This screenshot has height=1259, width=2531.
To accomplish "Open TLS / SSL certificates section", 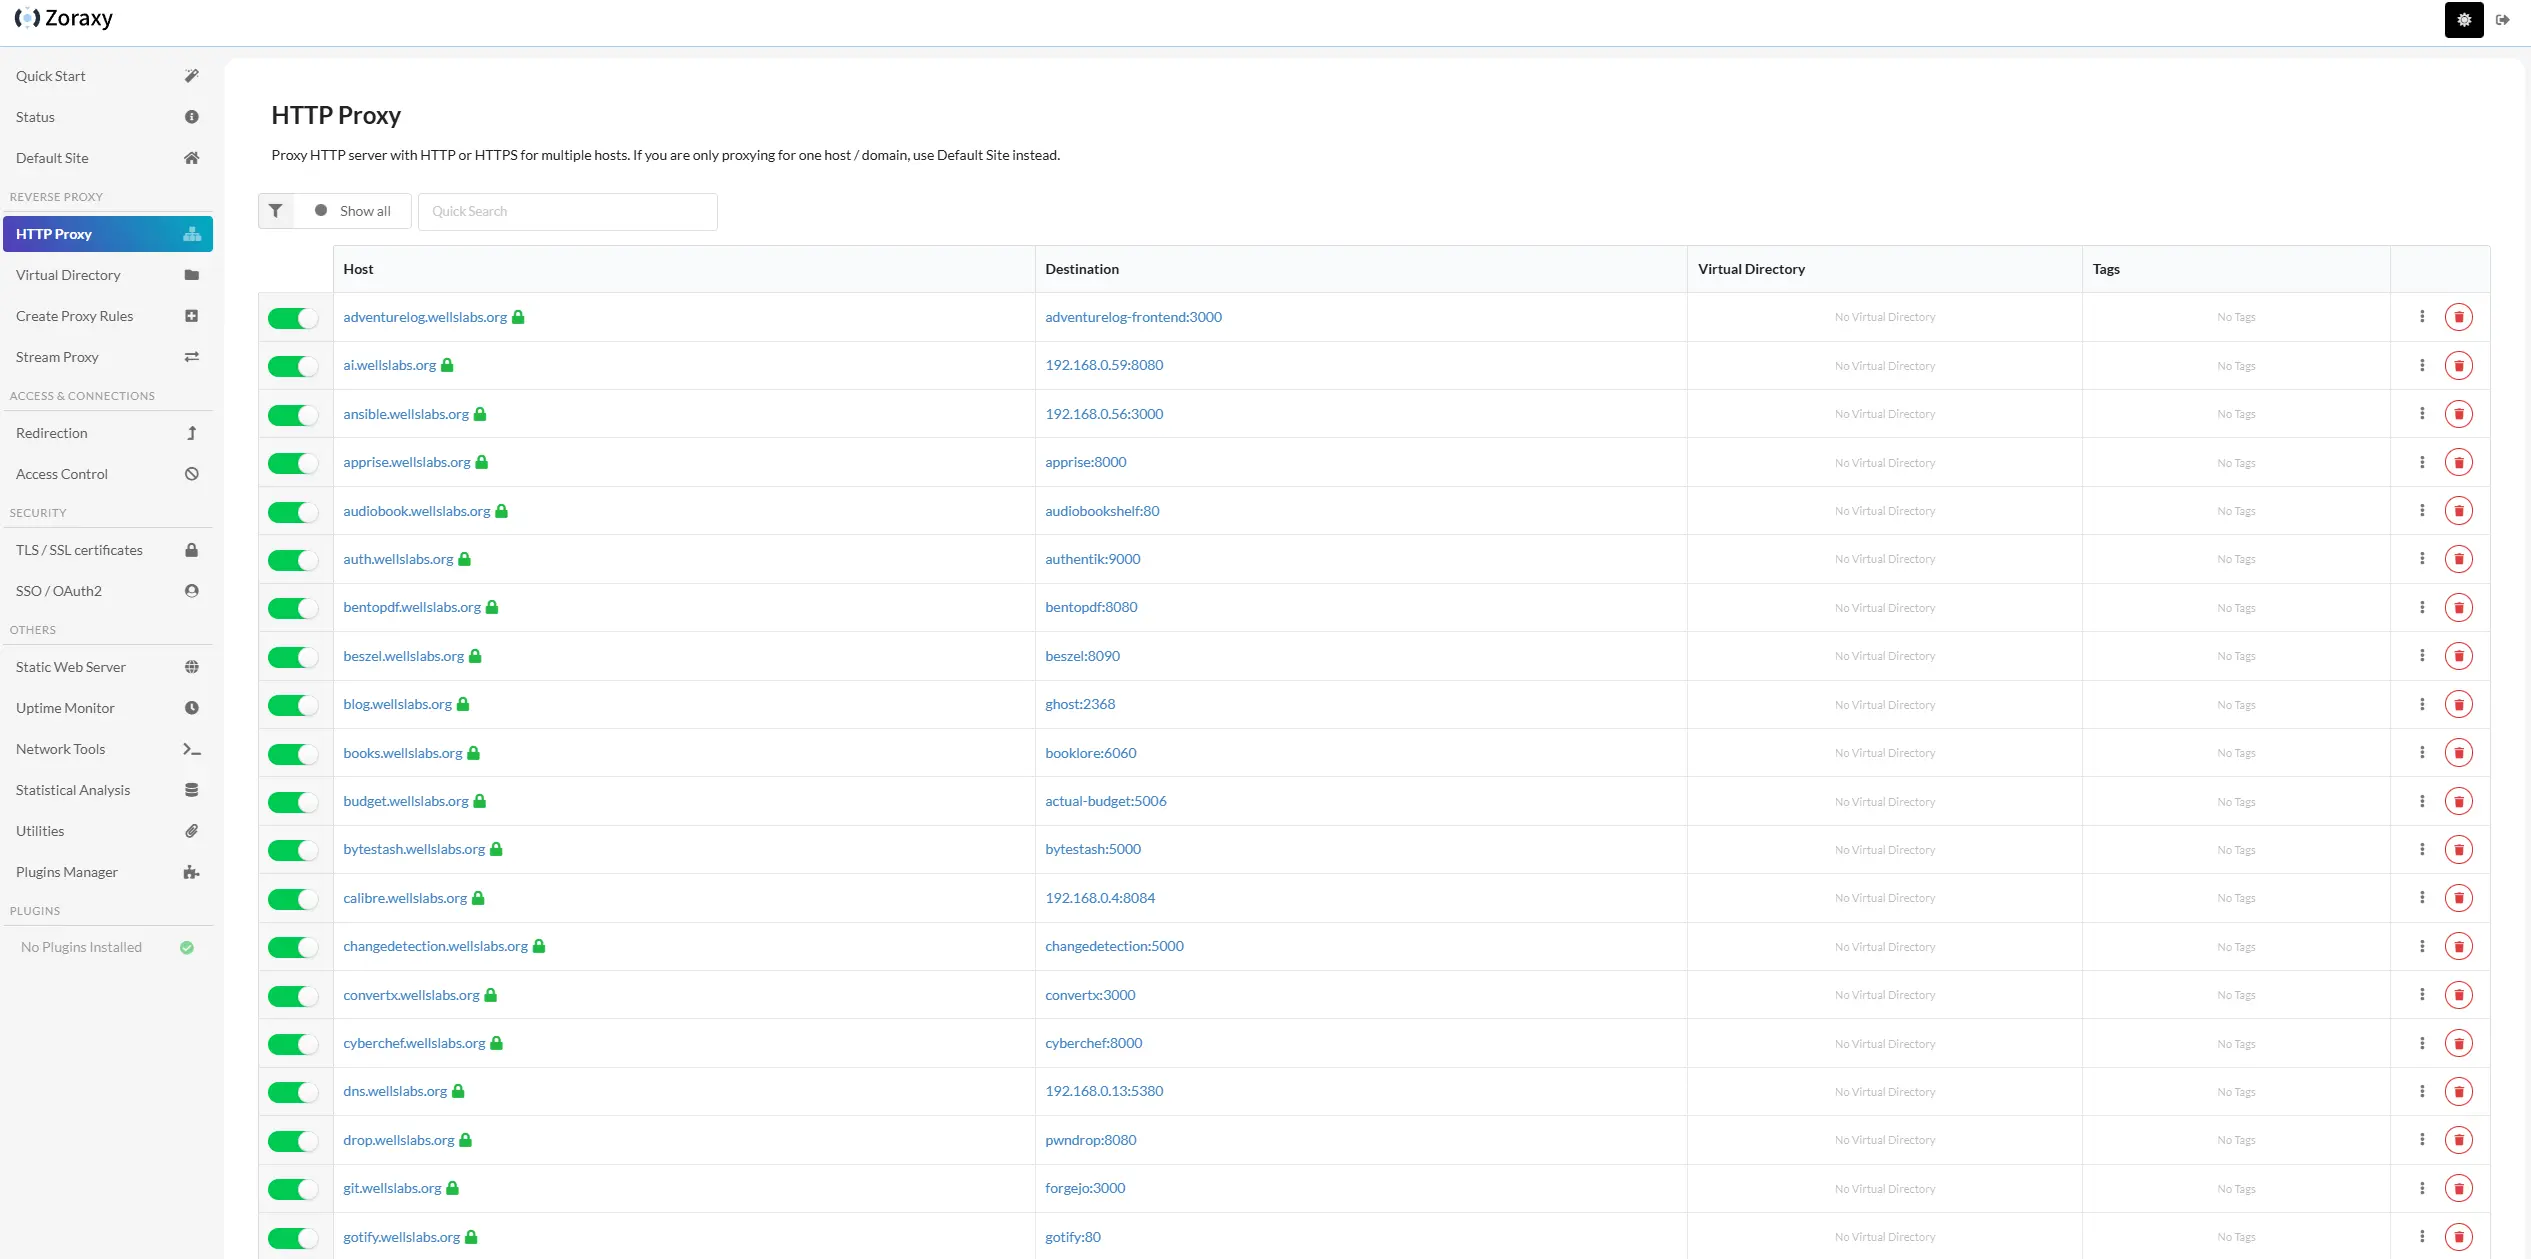I will click(107, 550).
